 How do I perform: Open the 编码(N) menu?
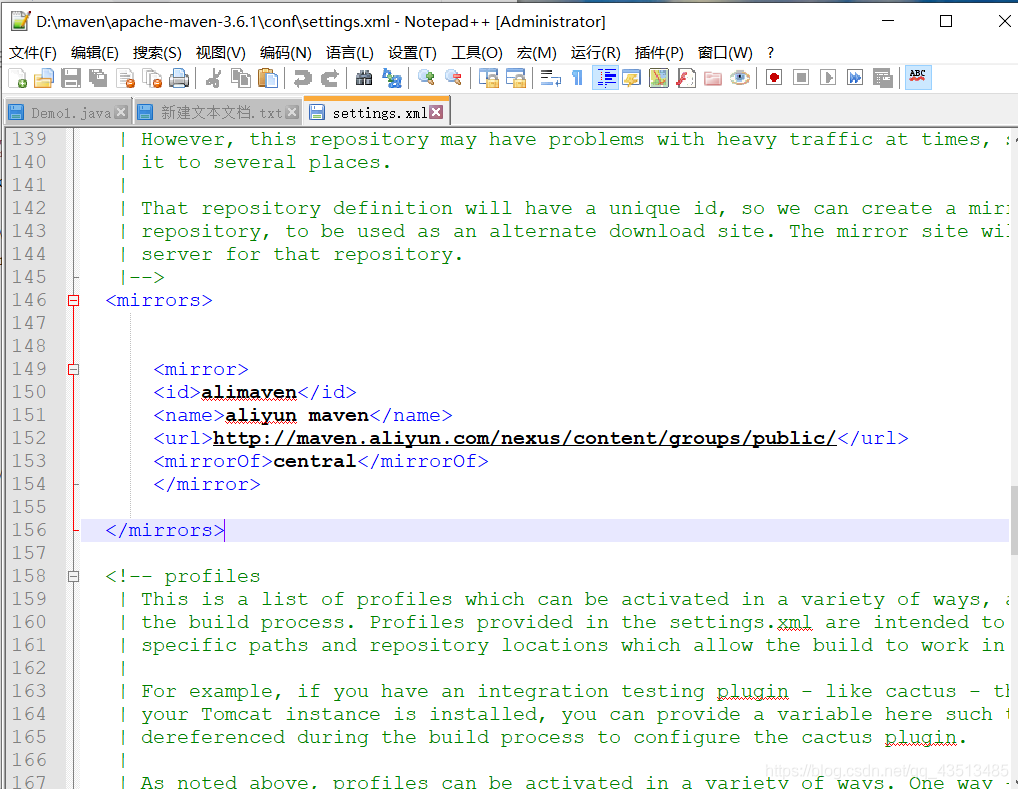pyautogui.click(x=286, y=53)
